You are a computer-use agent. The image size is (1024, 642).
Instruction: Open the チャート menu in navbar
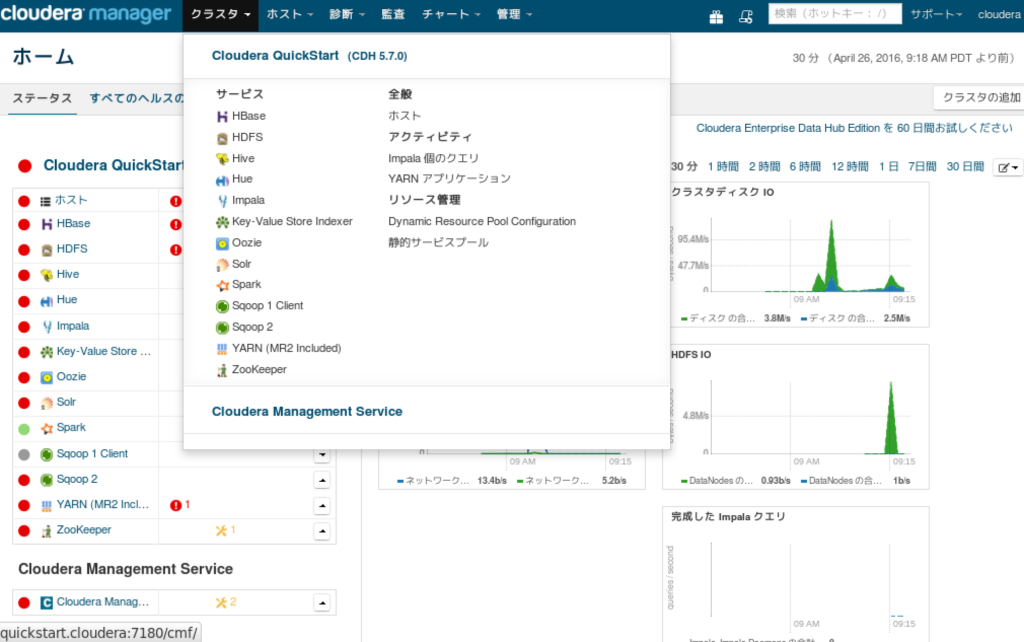click(x=451, y=14)
